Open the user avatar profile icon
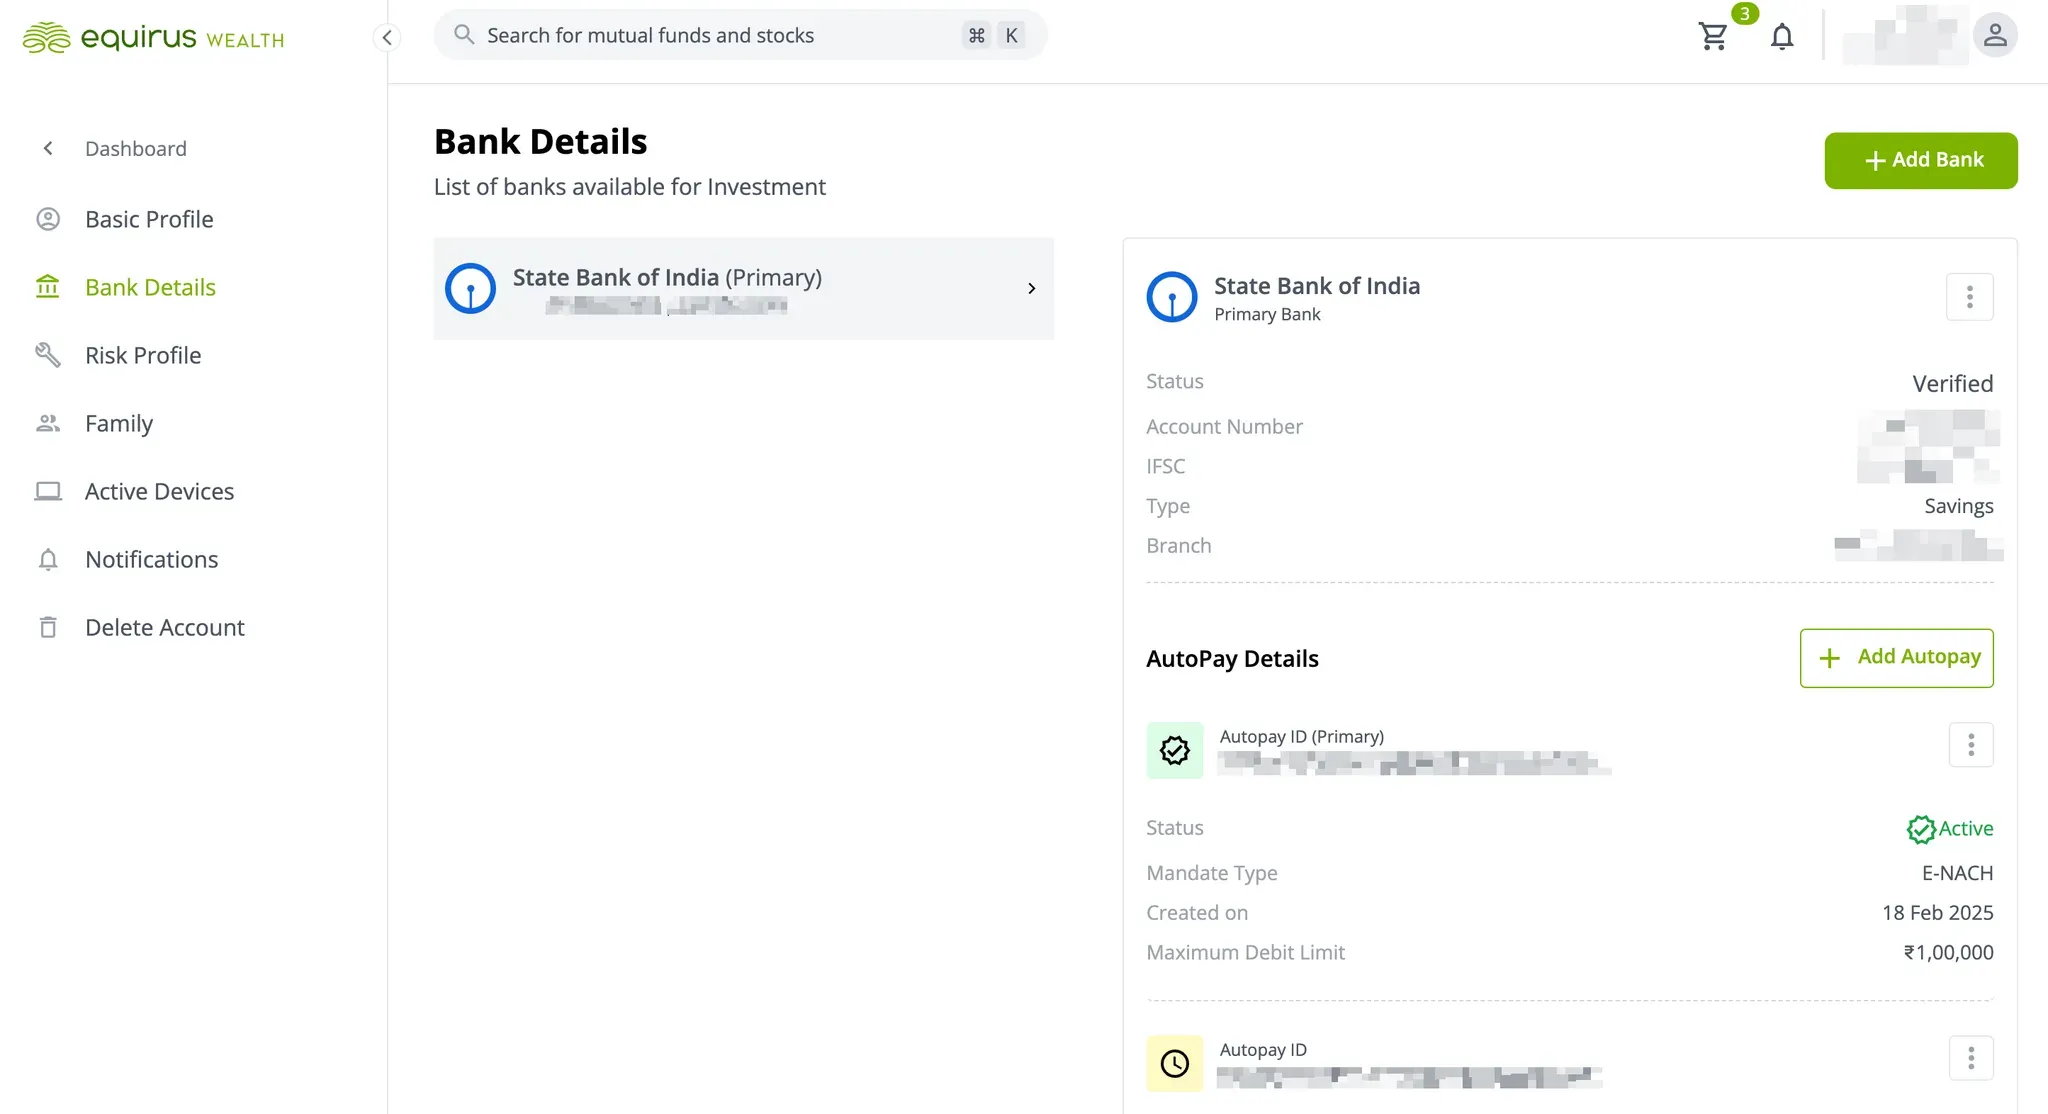 point(1995,35)
